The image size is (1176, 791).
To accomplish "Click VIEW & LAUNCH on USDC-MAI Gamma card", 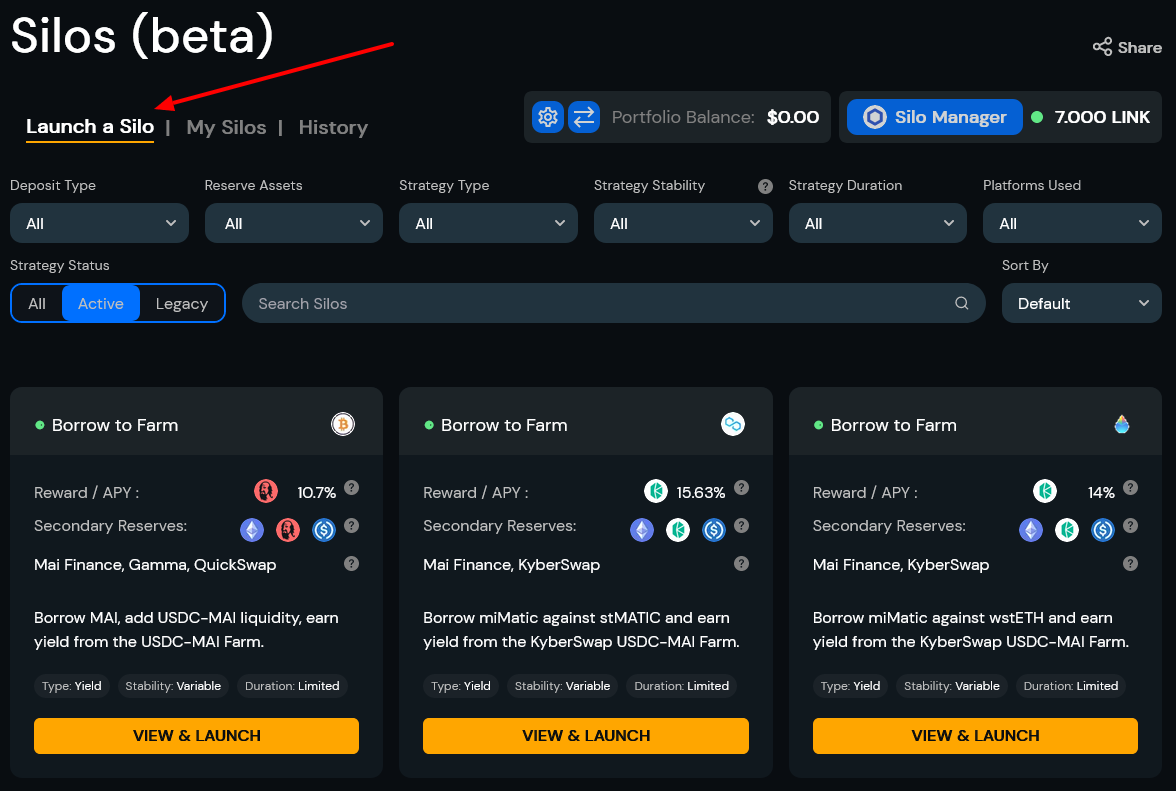I will [x=196, y=736].
